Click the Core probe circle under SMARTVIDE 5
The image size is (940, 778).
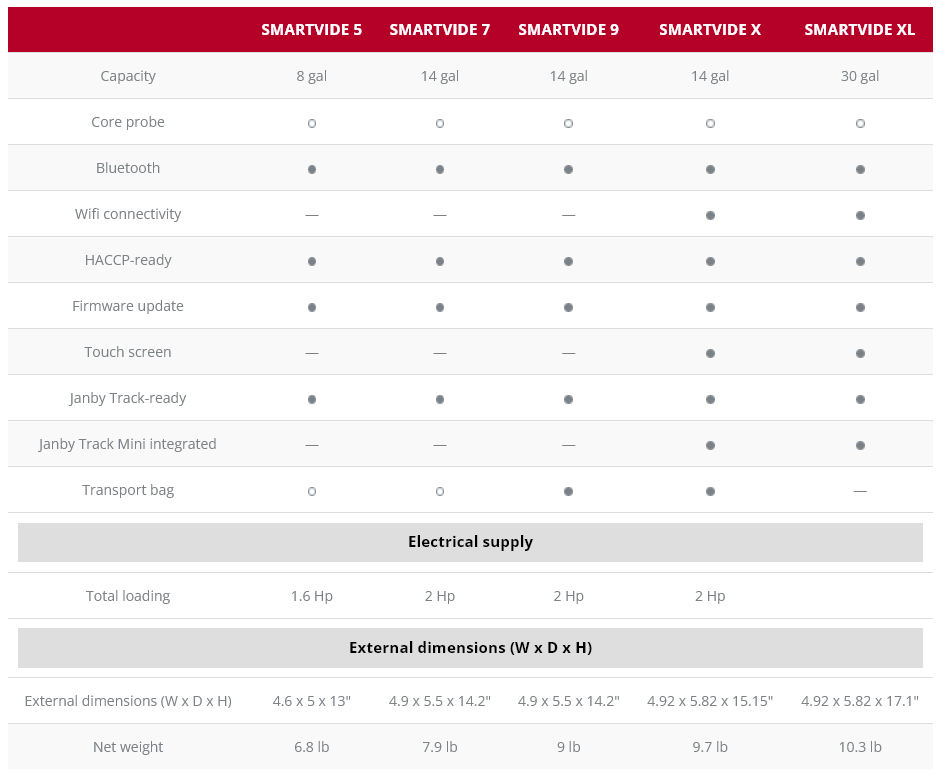coord(312,123)
